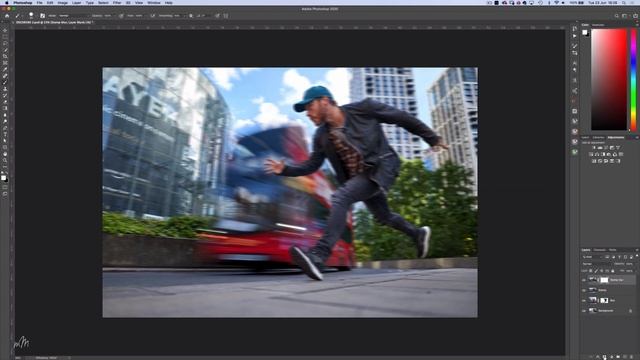Select the Brush tool in the toolbar

(x=5, y=82)
